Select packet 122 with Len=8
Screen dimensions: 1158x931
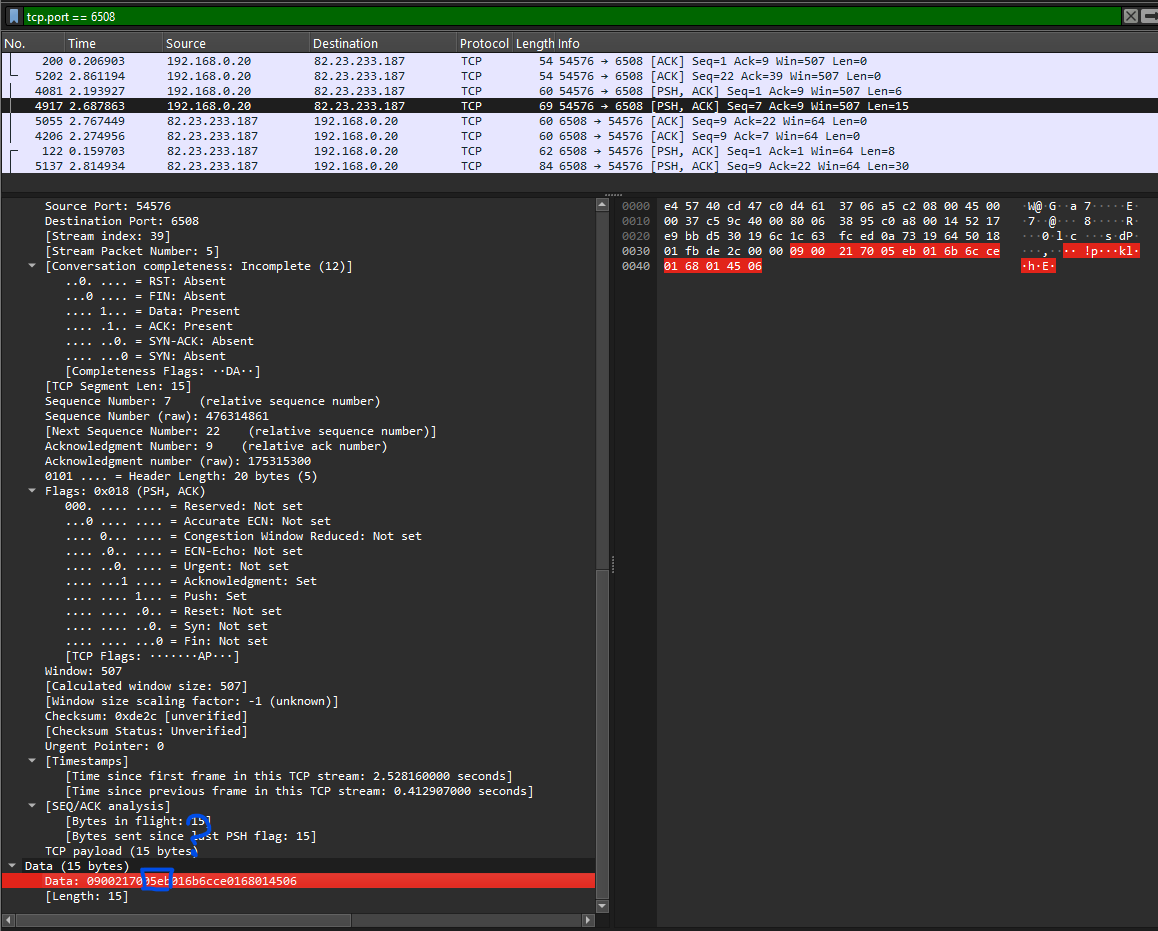pyautogui.click(x=300, y=151)
